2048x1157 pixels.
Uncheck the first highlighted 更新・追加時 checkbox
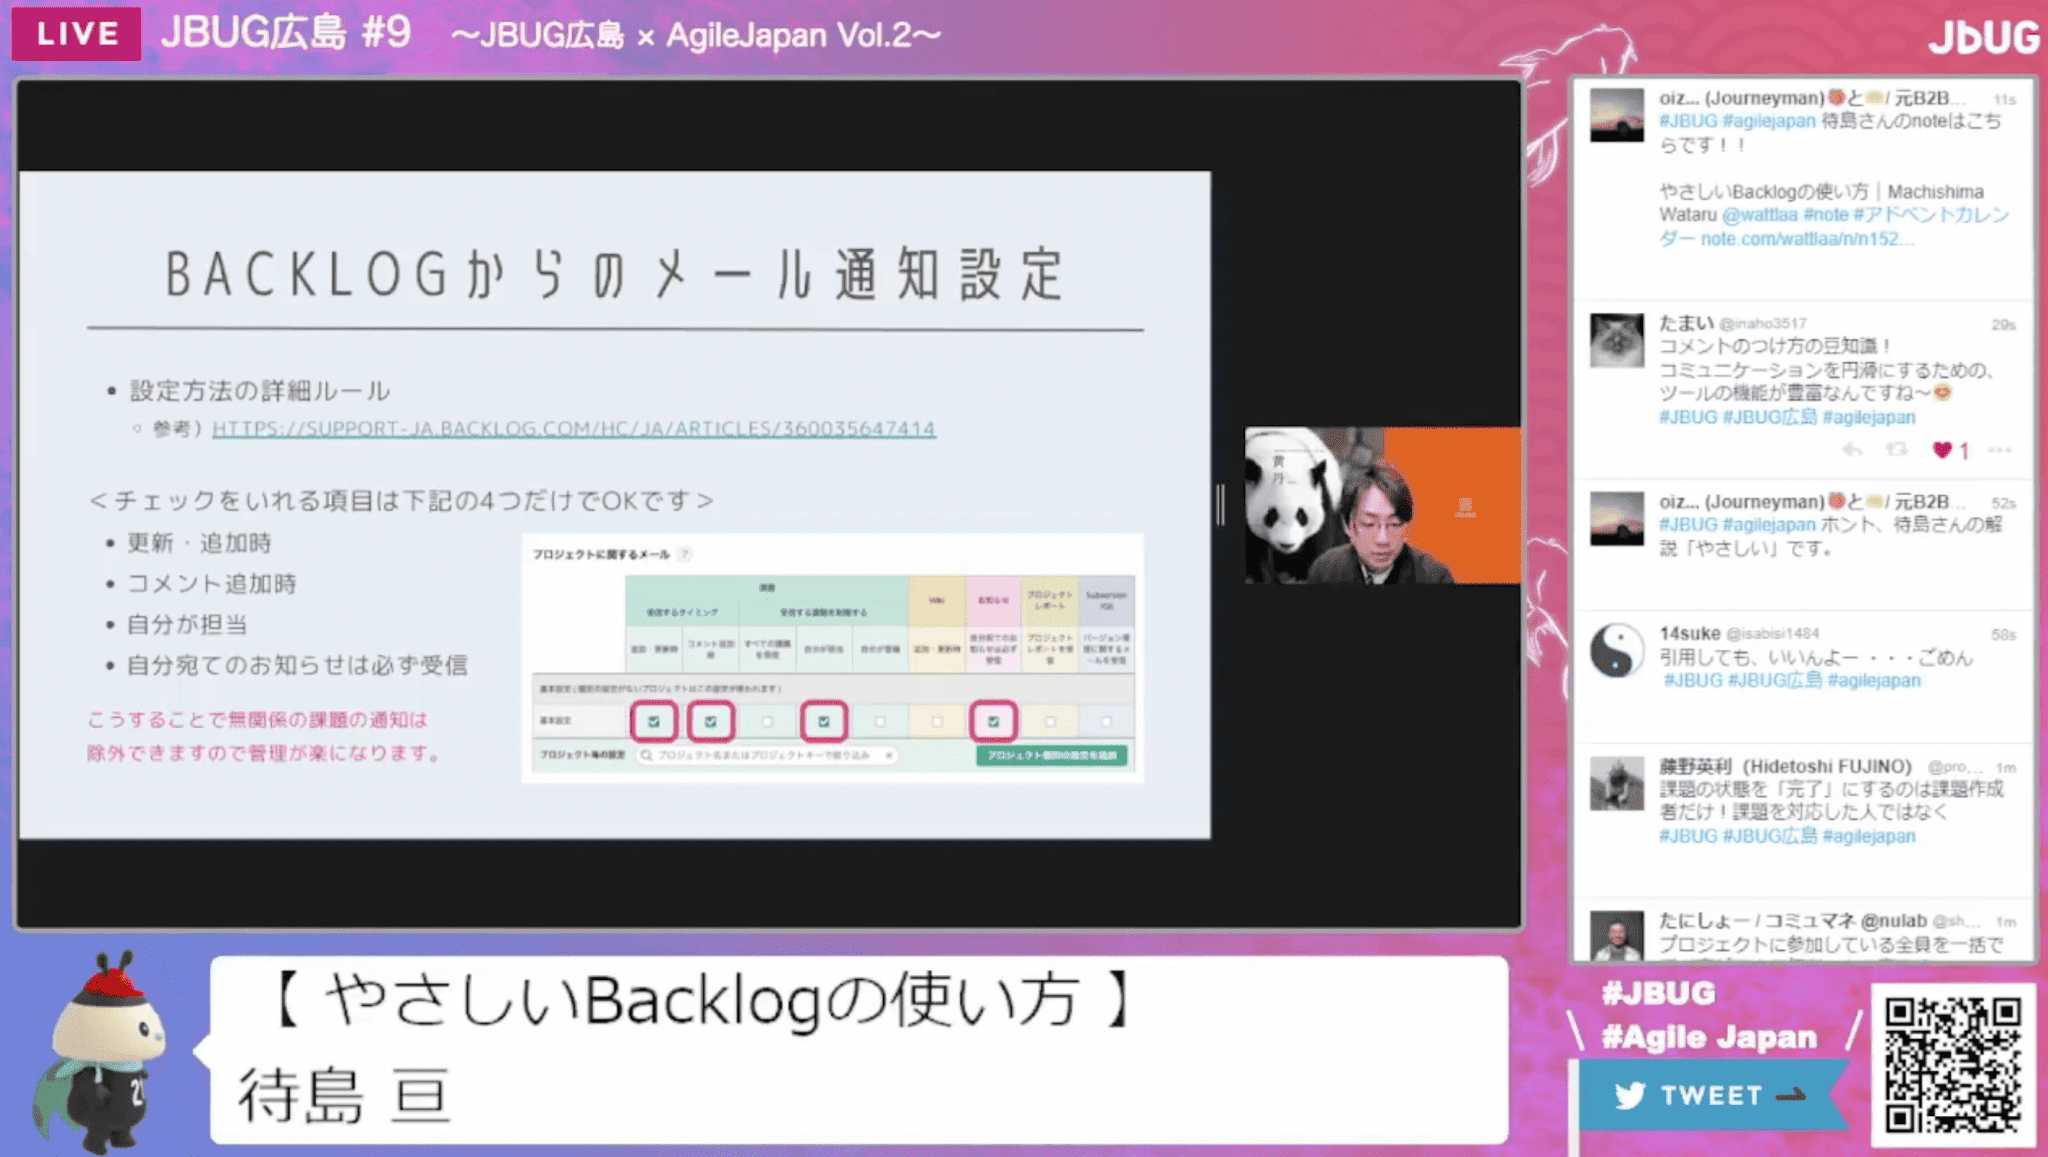[654, 720]
